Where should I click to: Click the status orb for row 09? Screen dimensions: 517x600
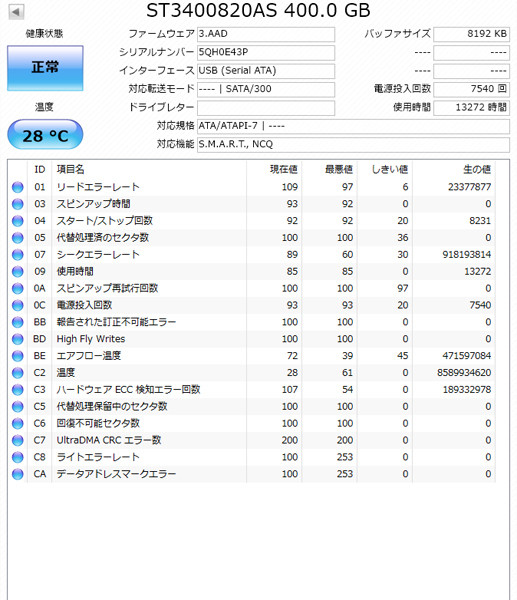click(x=18, y=271)
